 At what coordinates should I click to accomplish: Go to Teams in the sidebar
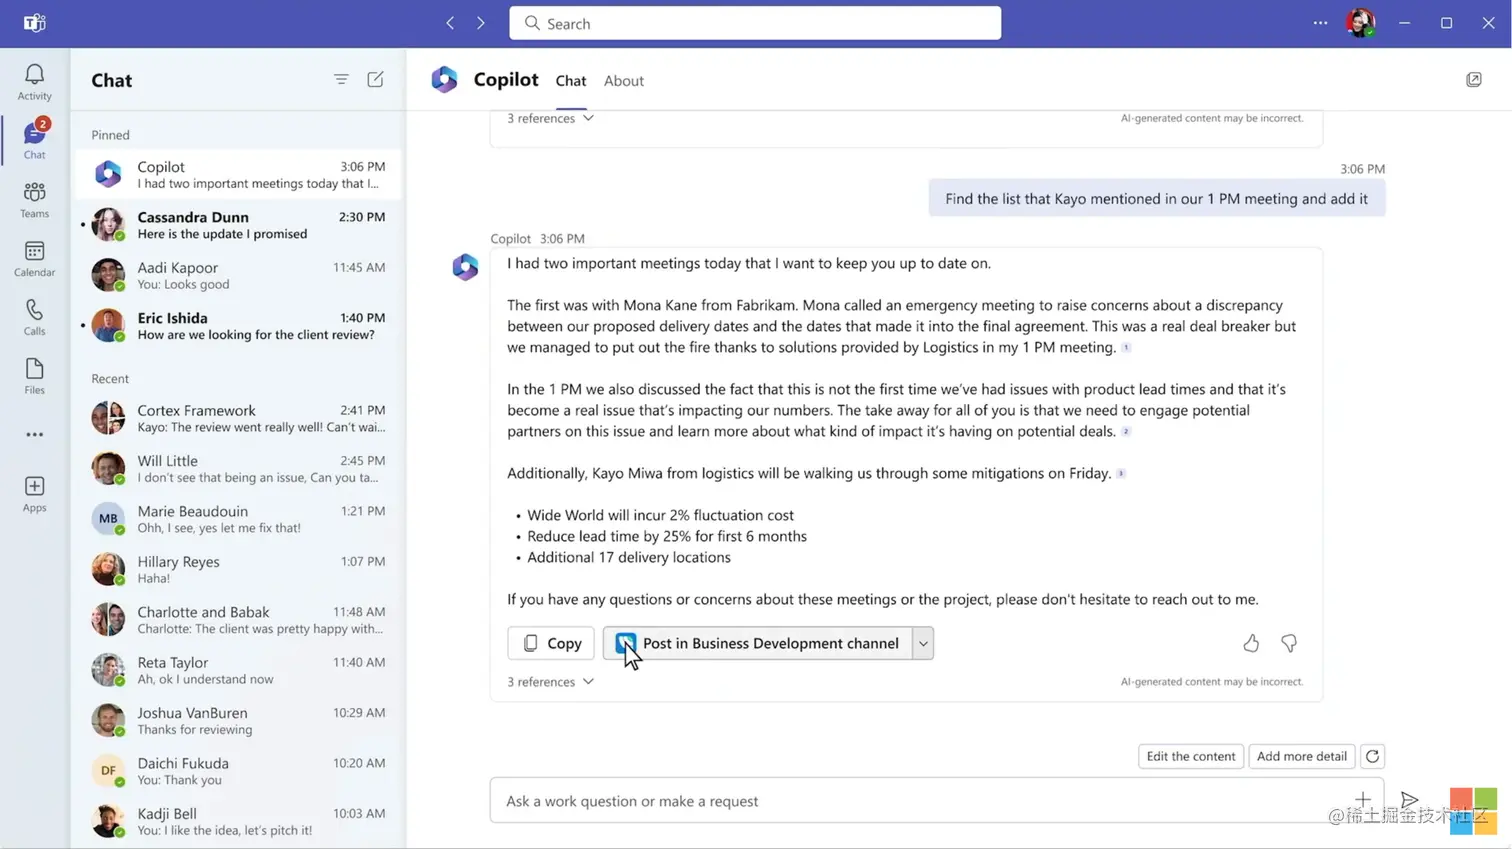pos(34,200)
